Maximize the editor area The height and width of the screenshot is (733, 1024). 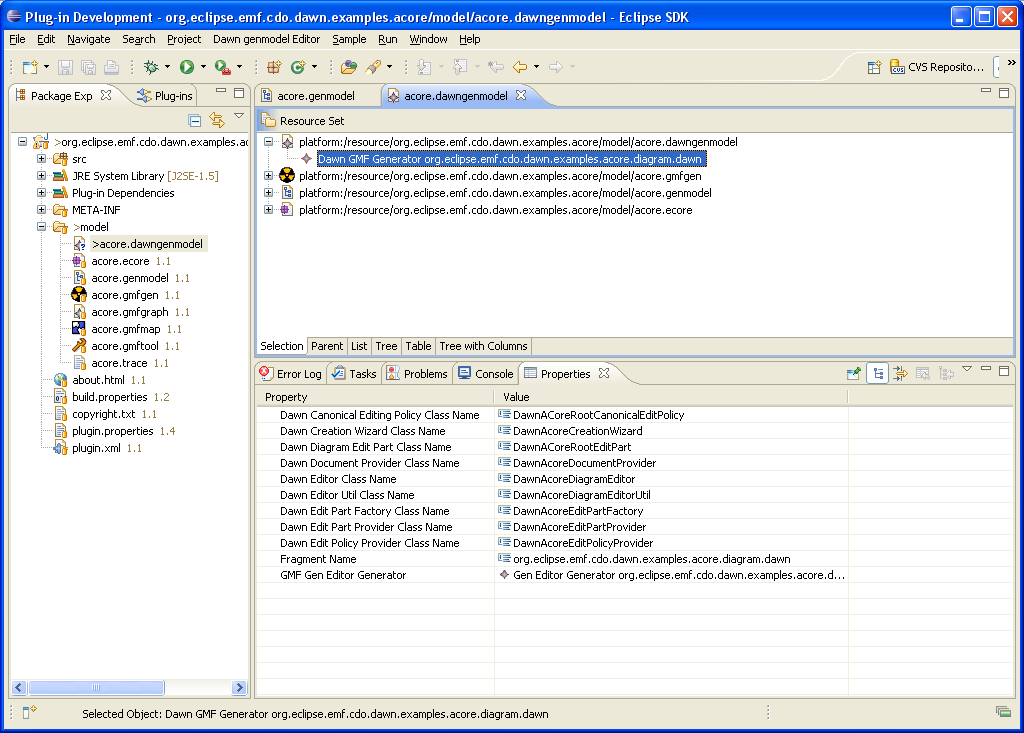click(x=1004, y=93)
